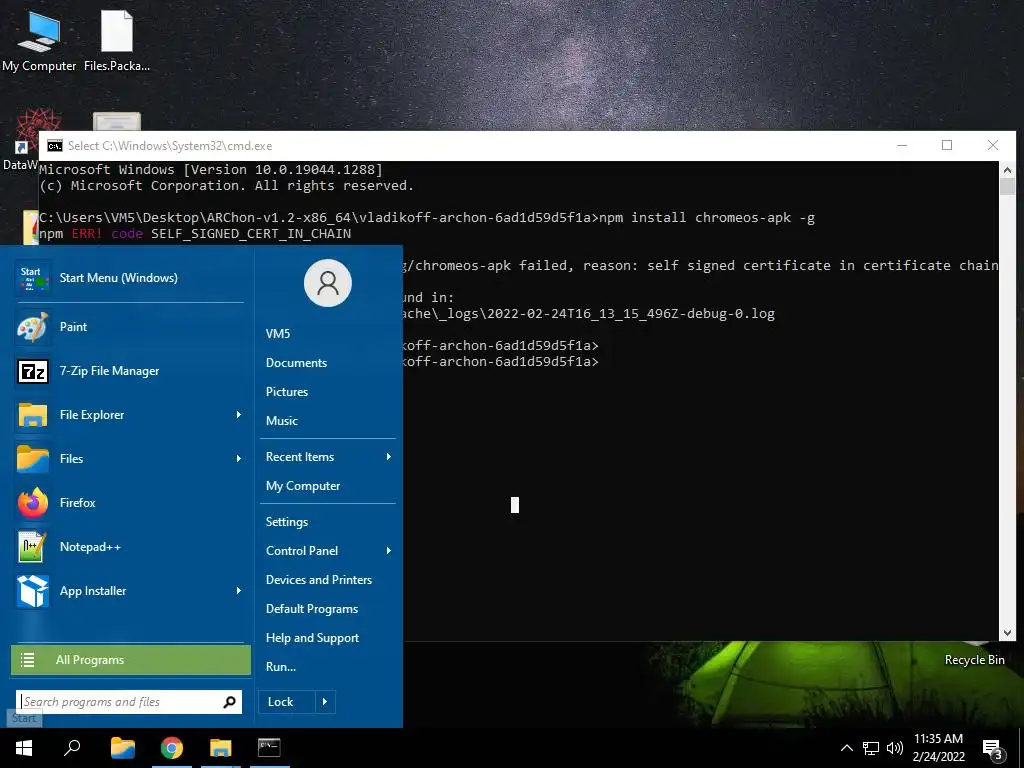Click the cmd scrollbar down arrow
This screenshot has width=1024, height=768.
click(1007, 633)
